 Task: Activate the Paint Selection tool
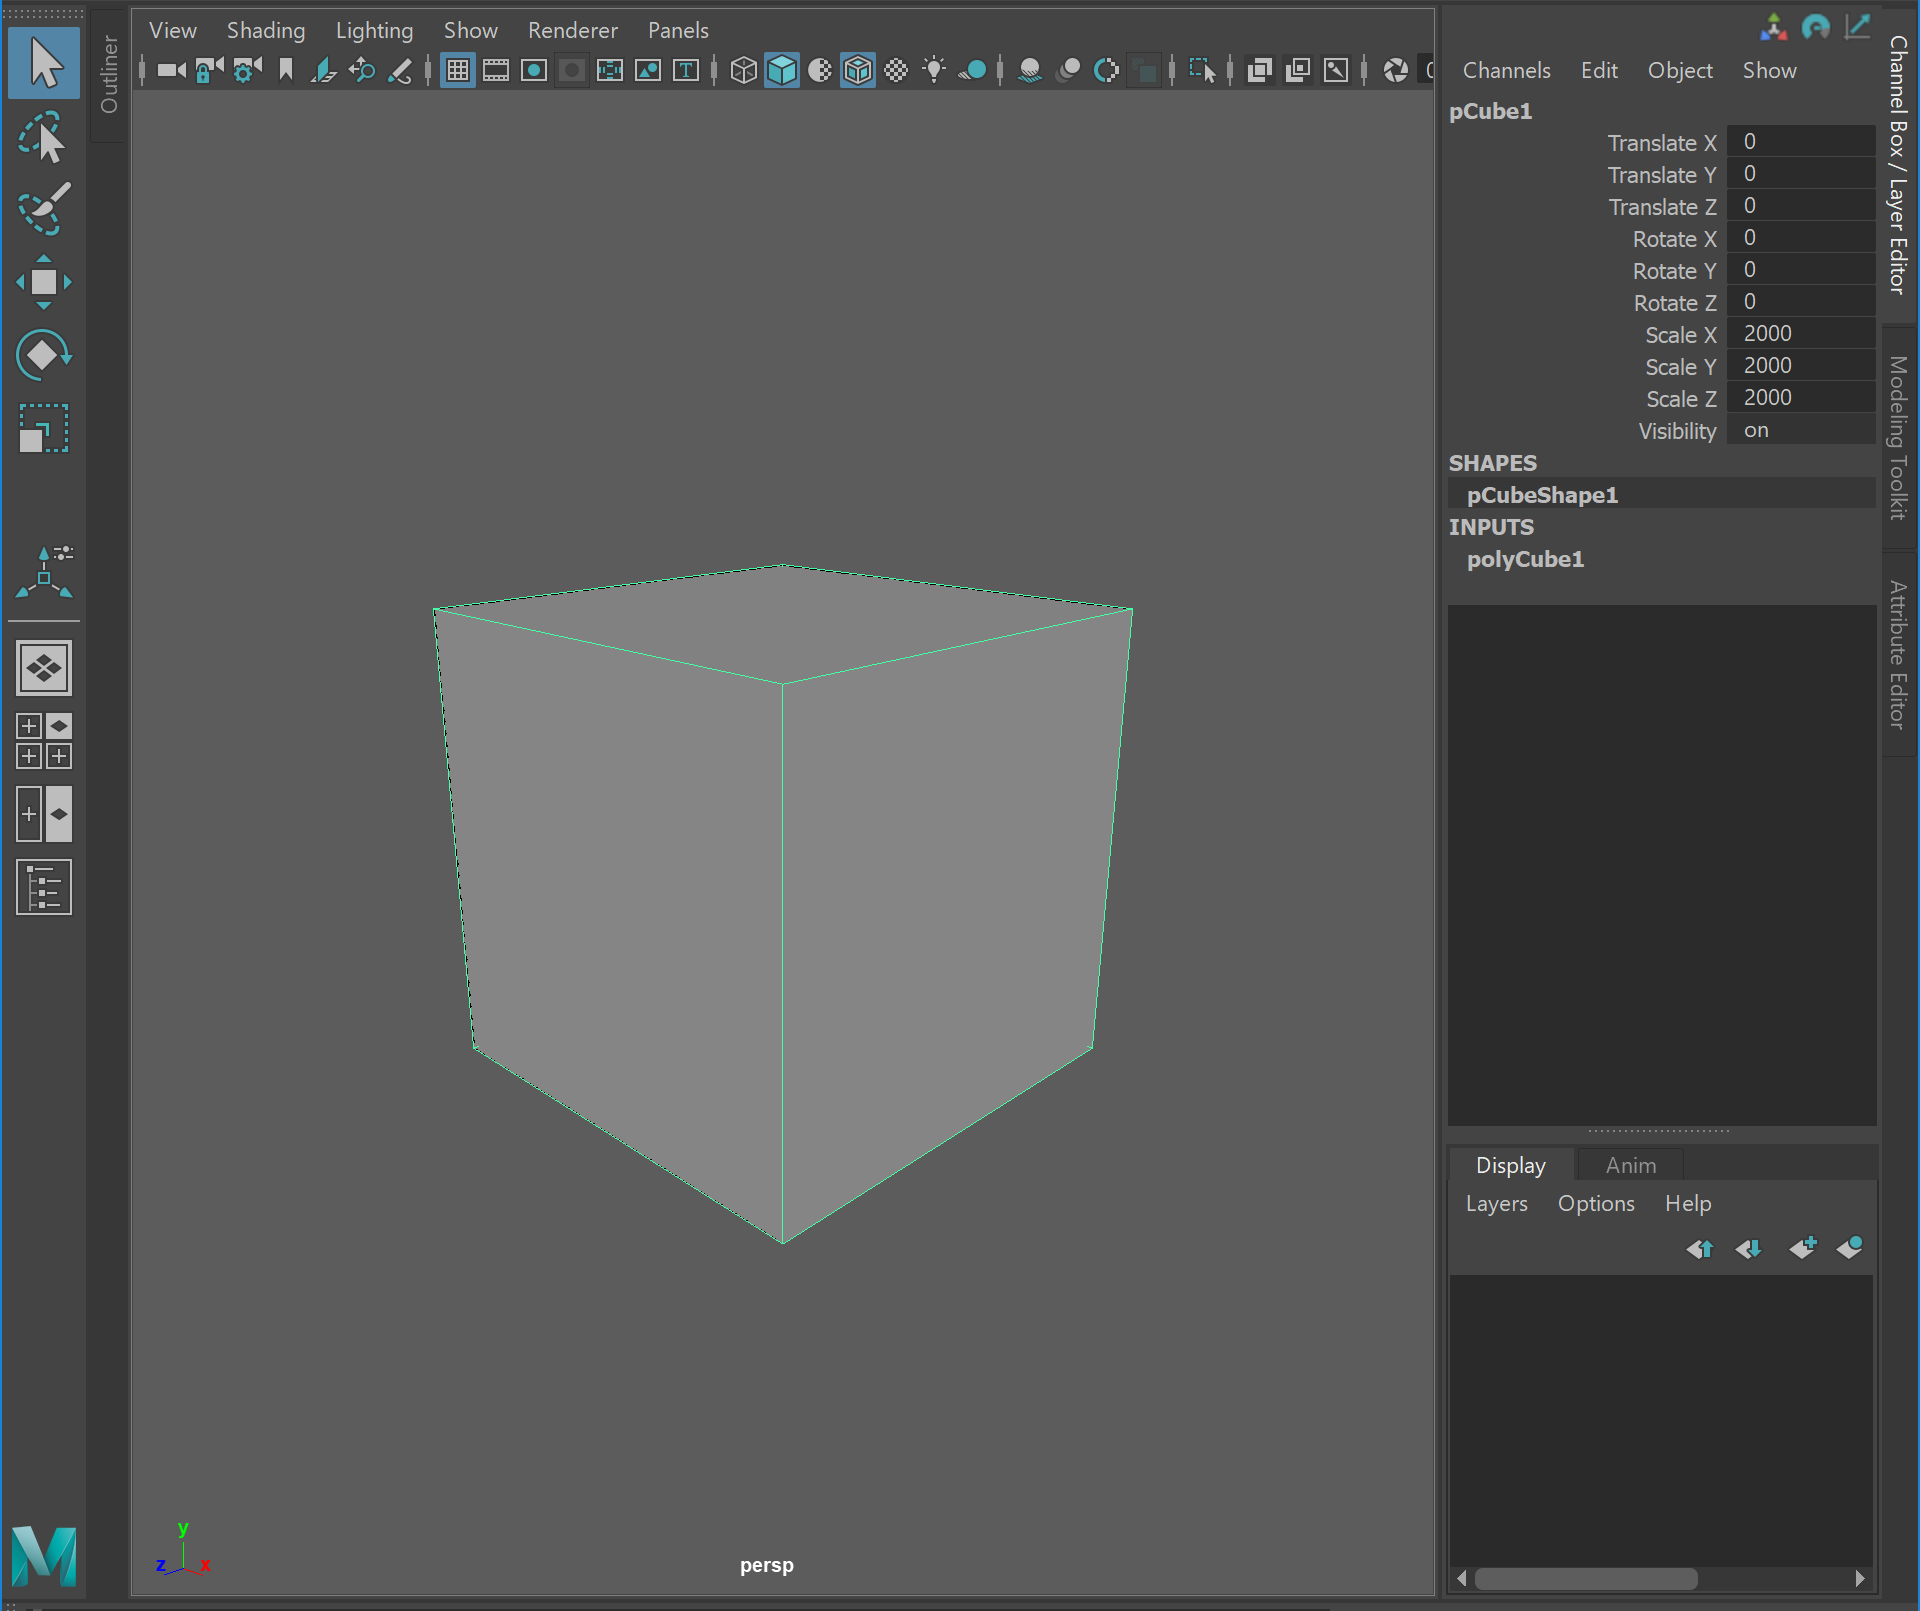tap(43, 209)
